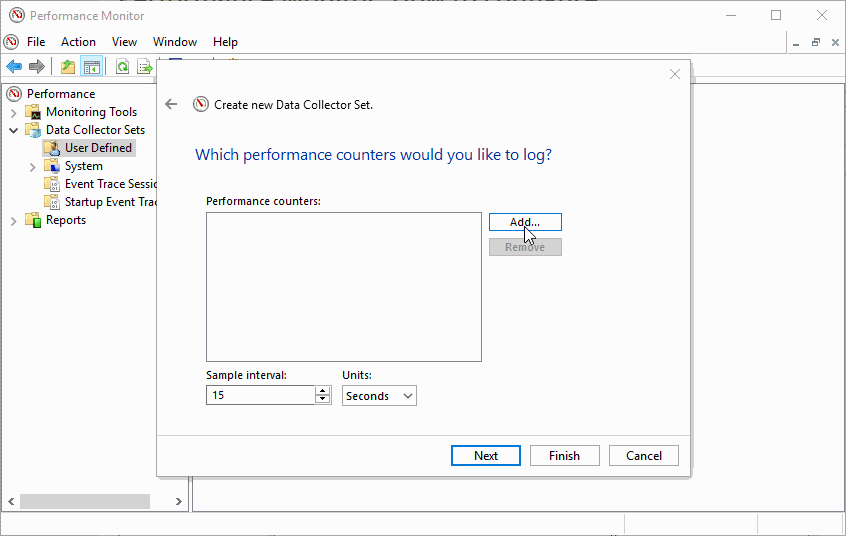
Task: Click the Export List toolbar icon
Action: coord(144,67)
